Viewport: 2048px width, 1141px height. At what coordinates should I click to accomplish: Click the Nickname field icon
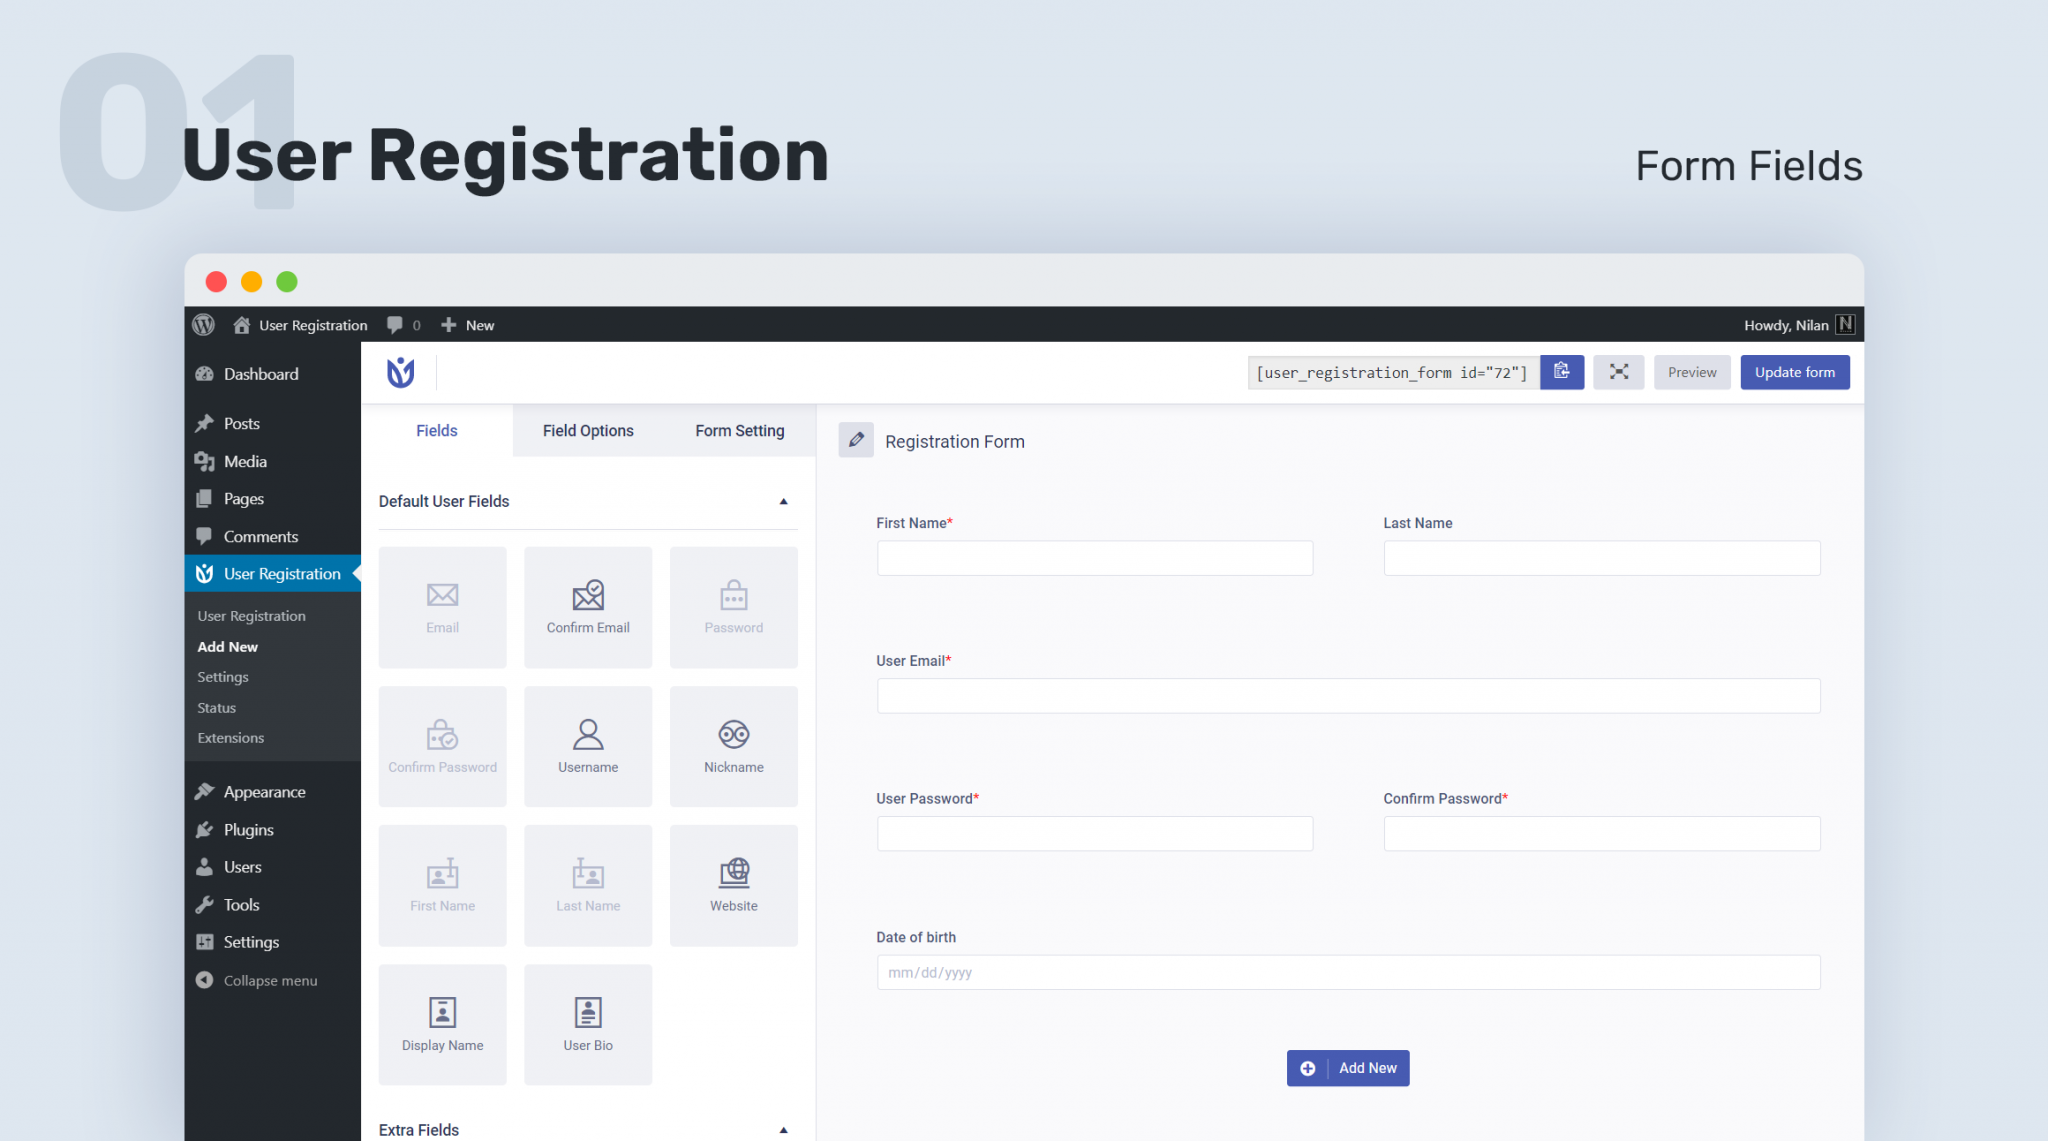coord(733,734)
